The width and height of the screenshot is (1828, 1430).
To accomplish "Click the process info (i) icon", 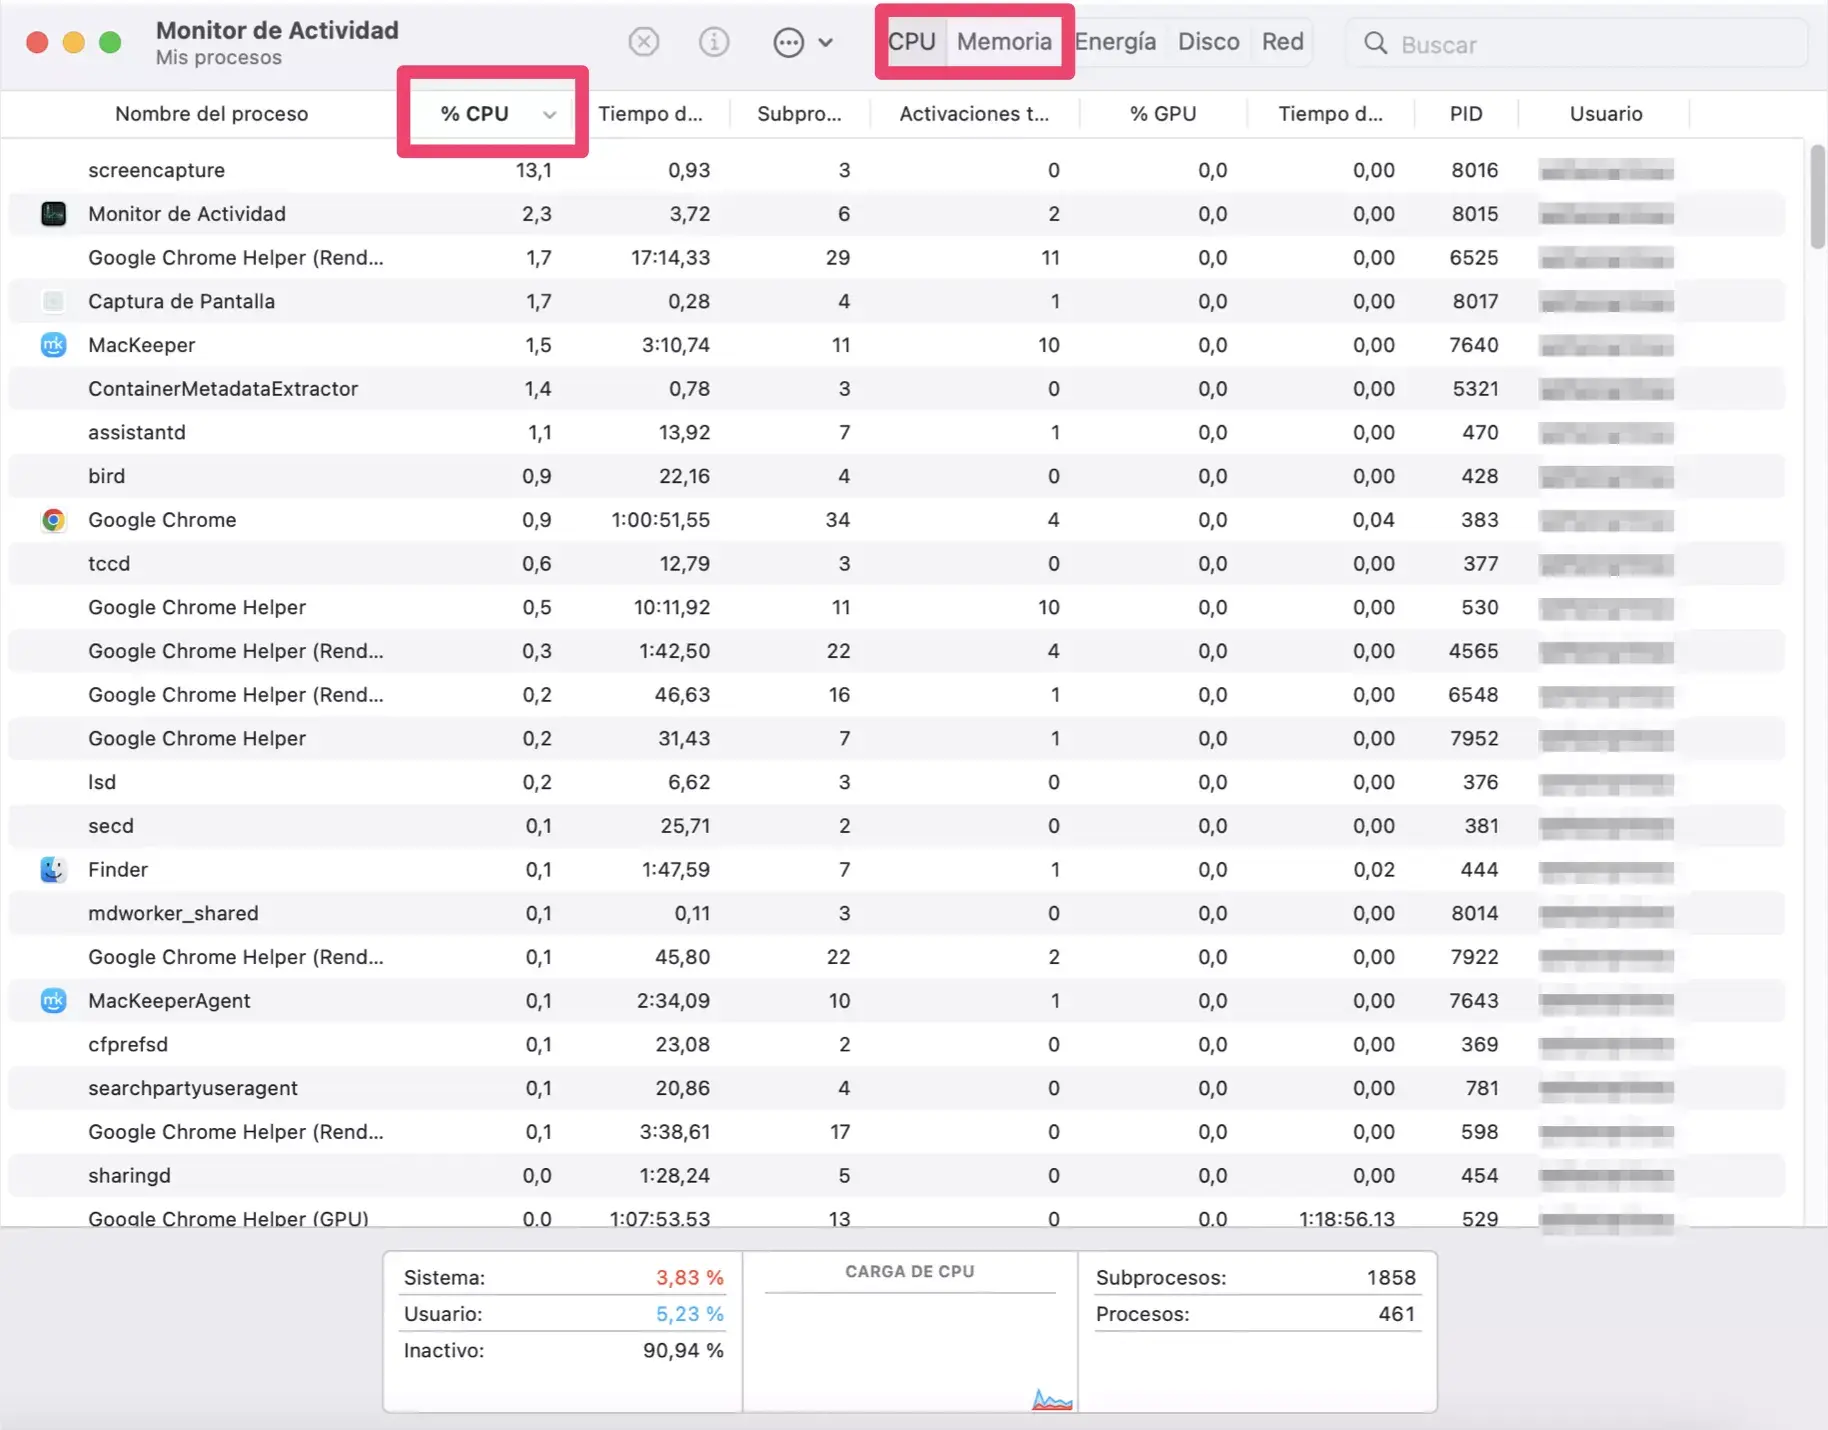I will (x=713, y=42).
